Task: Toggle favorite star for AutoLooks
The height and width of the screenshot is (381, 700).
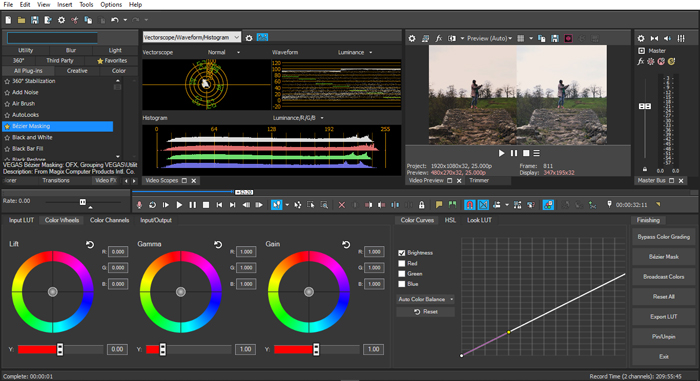Action: [7, 115]
